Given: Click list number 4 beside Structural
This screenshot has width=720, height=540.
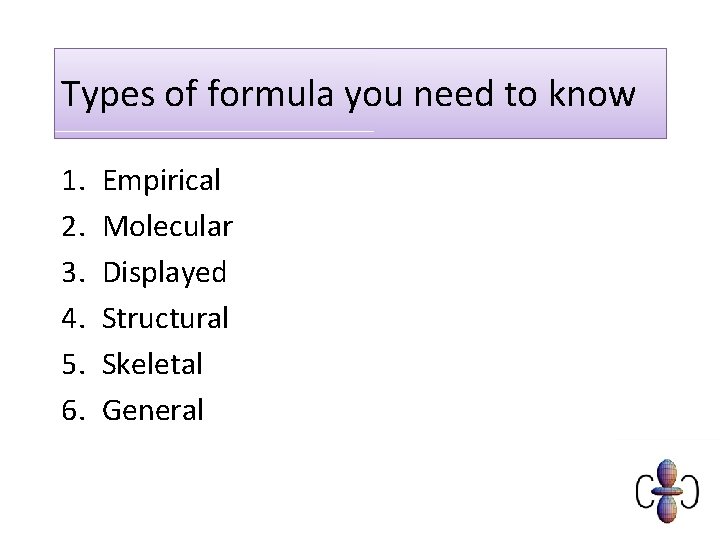Looking at the screenshot, I should pyautogui.click(x=70, y=318).
